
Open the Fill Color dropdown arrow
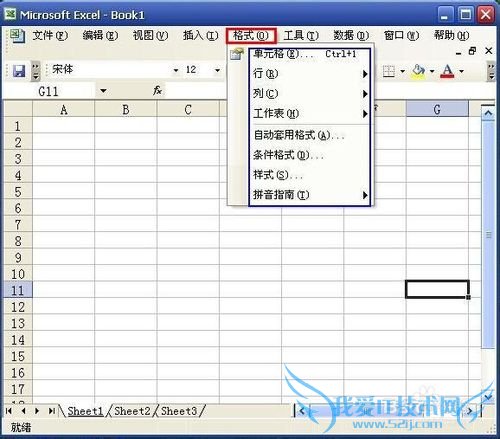[432, 71]
